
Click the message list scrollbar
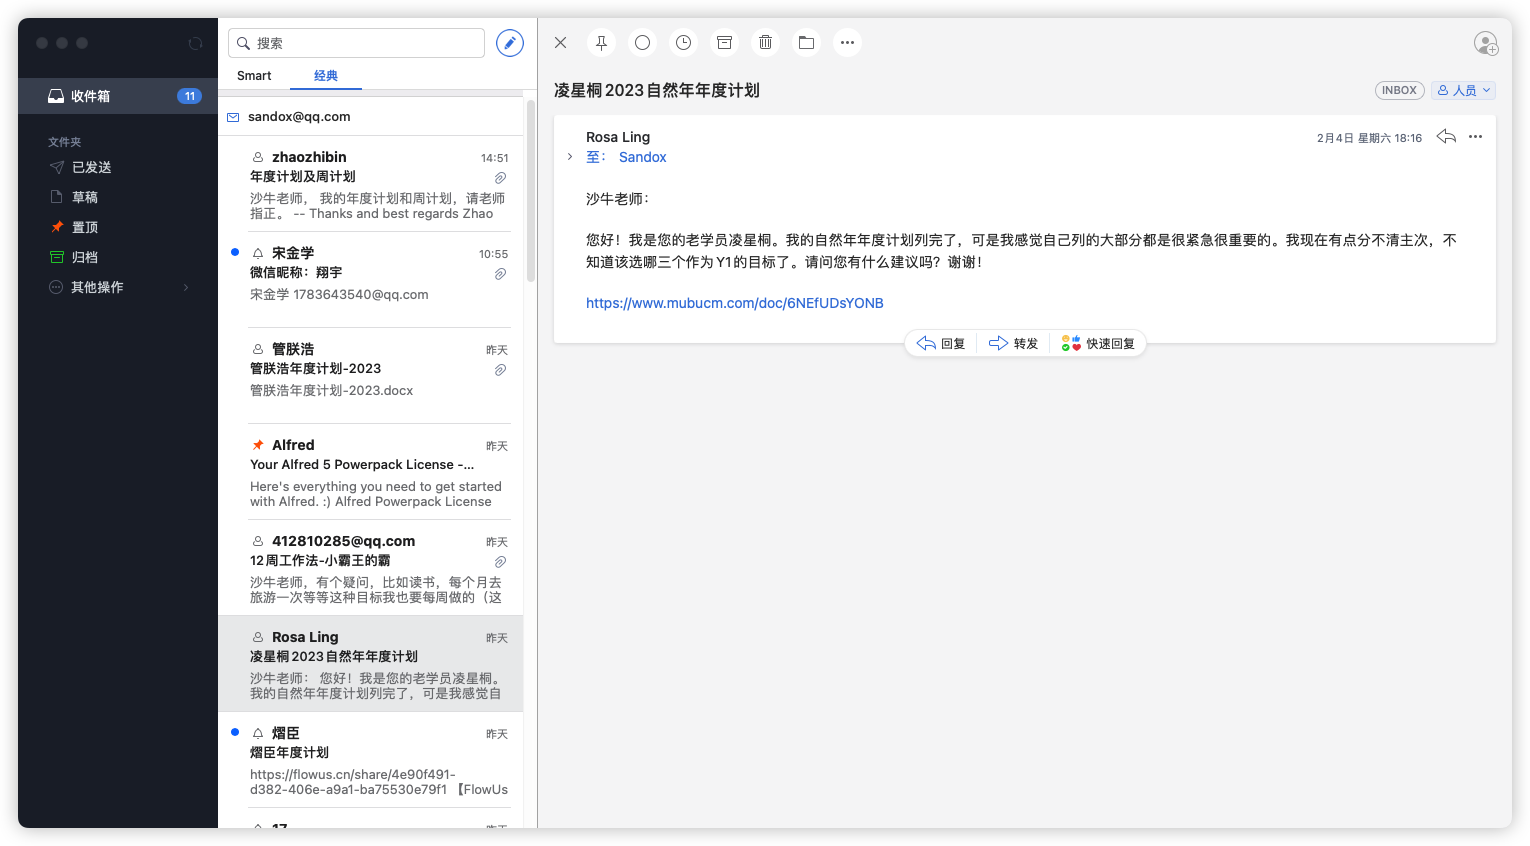530,190
